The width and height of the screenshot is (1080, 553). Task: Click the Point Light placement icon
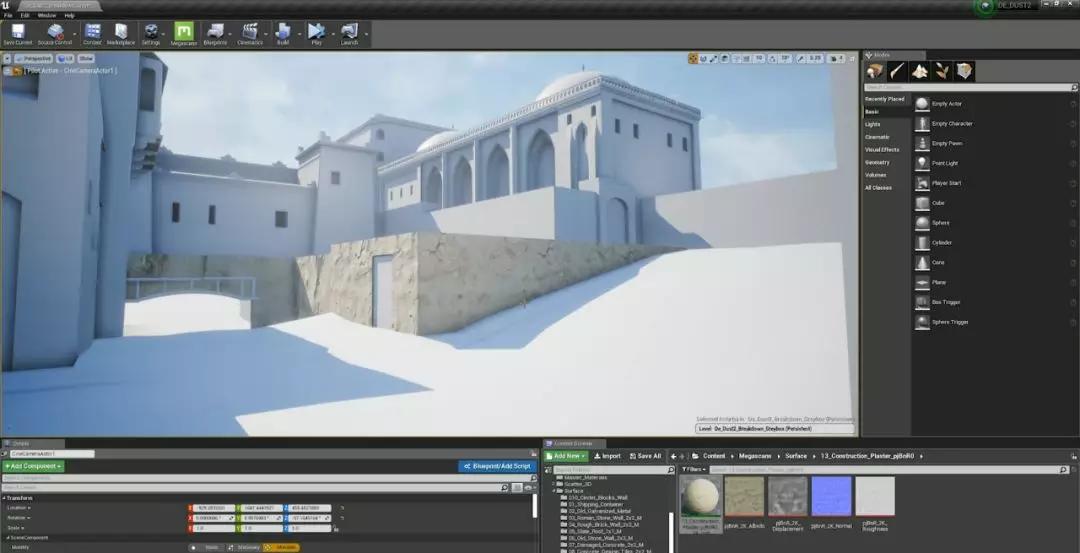coord(922,163)
